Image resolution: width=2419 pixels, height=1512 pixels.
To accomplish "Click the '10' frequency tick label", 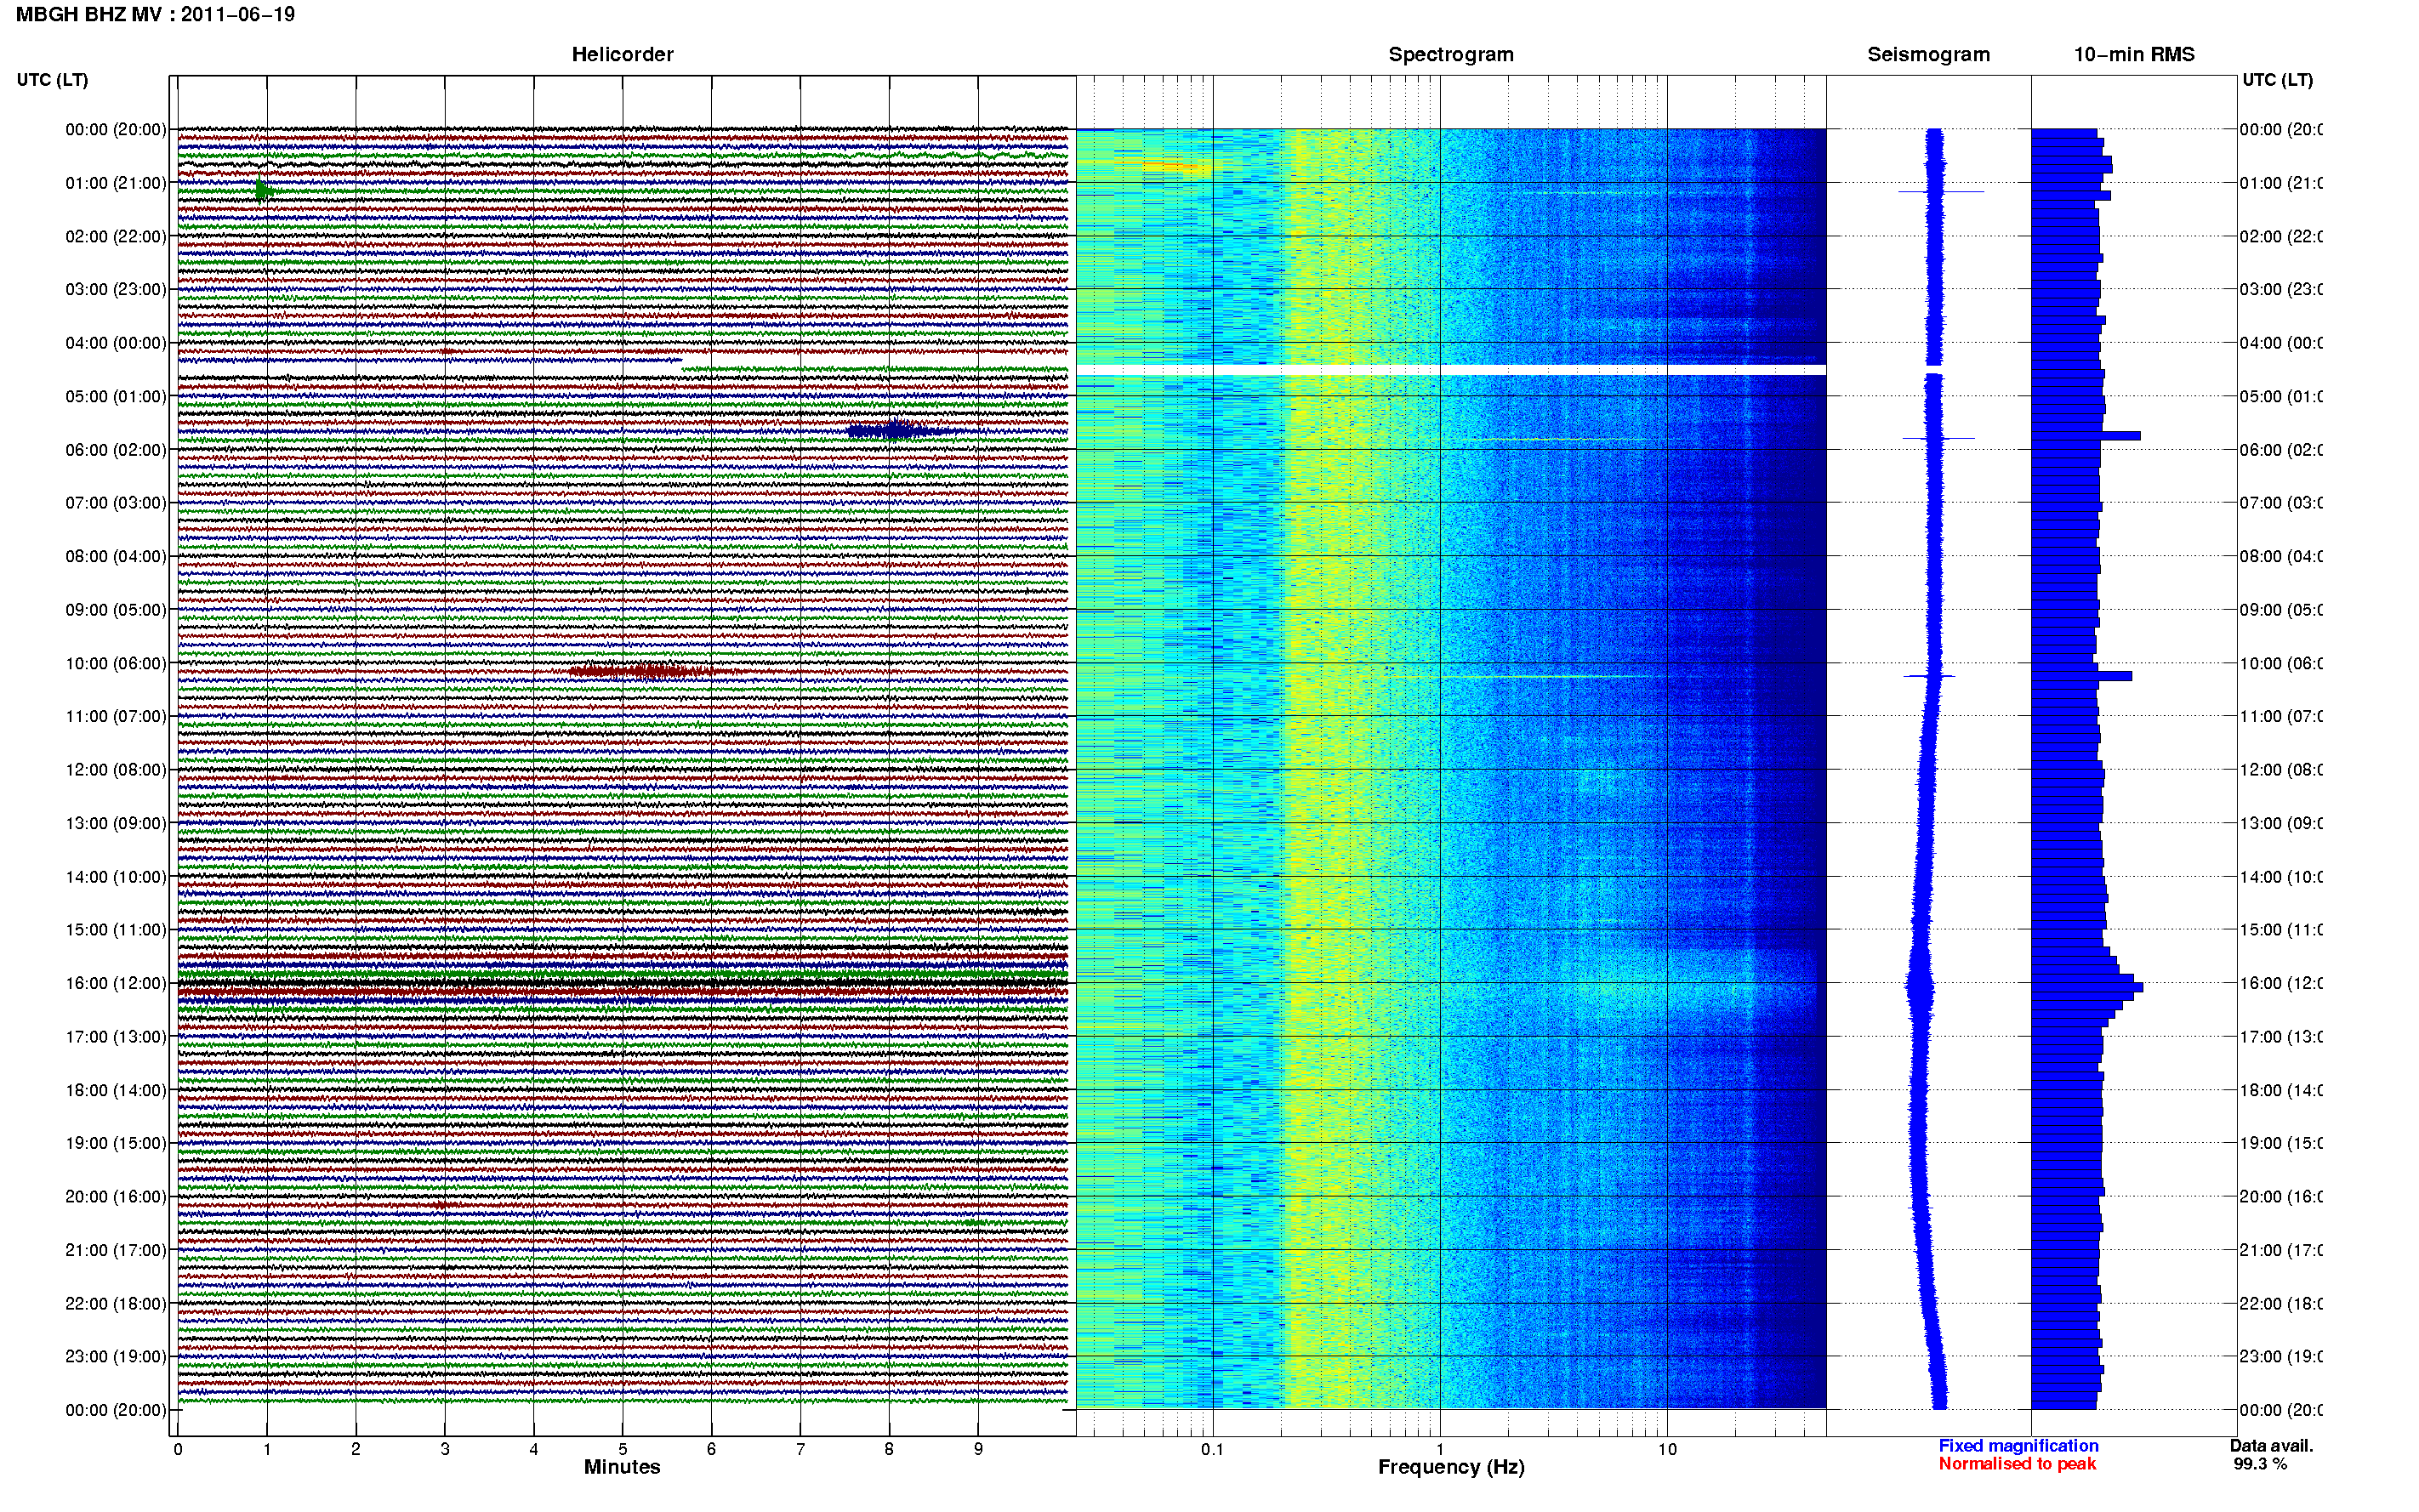I will coord(1667,1450).
